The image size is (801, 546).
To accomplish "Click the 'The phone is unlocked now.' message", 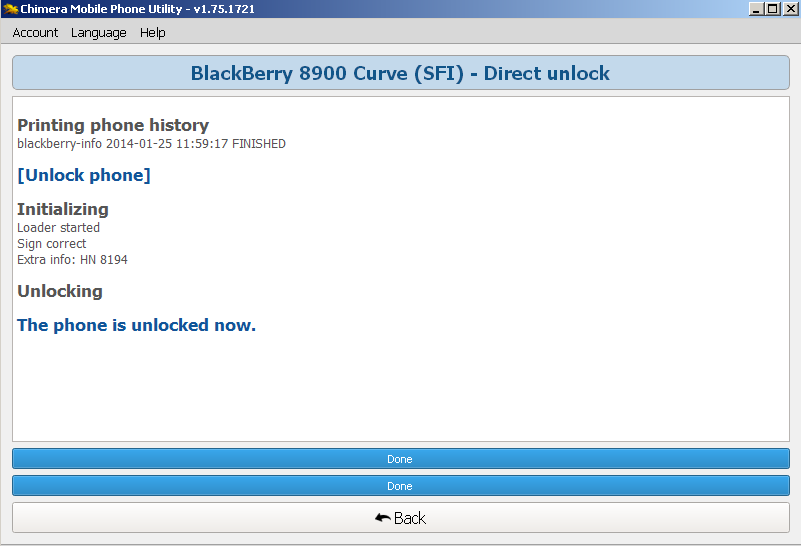I will click(x=136, y=325).
